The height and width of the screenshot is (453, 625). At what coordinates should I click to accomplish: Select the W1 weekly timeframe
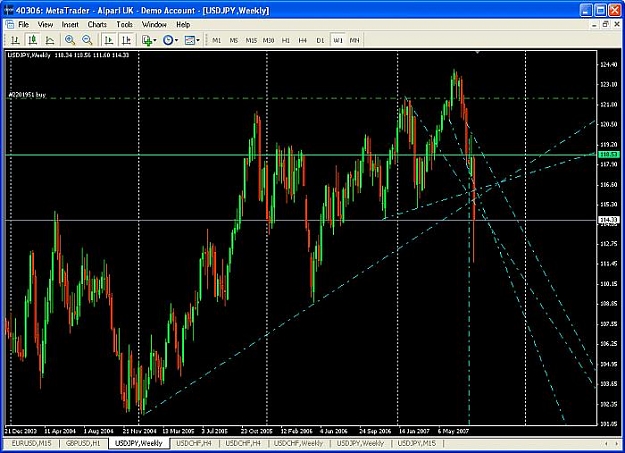pyautogui.click(x=338, y=40)
